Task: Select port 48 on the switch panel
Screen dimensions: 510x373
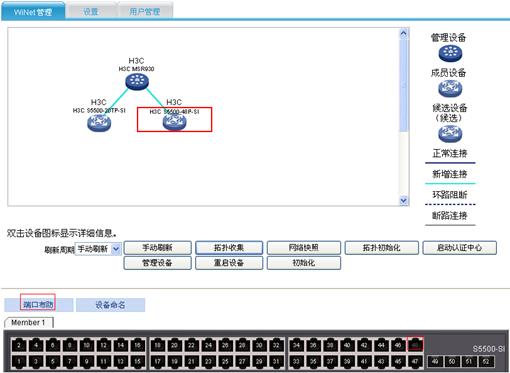Action: (415, 344)
